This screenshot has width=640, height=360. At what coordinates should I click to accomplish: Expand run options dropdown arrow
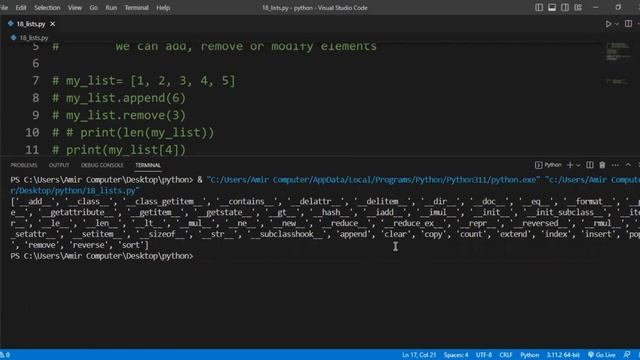[617, 24]
